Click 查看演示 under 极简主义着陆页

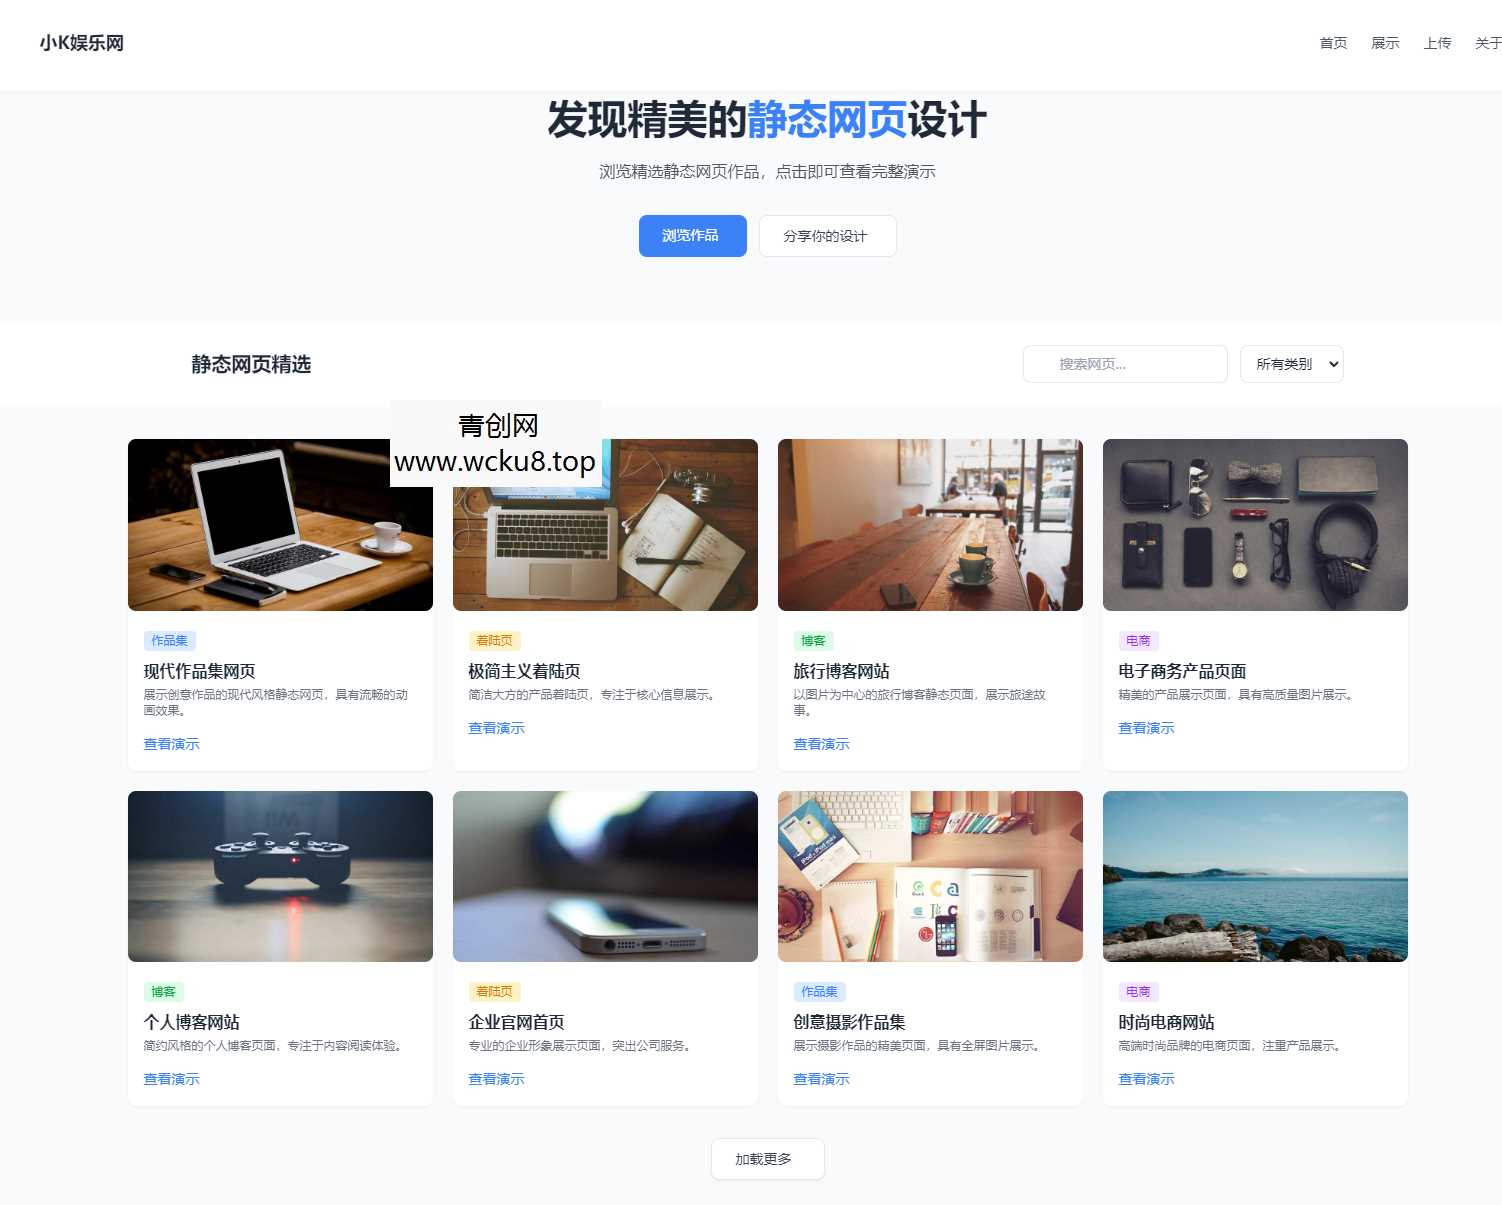[x=496, y=728]
